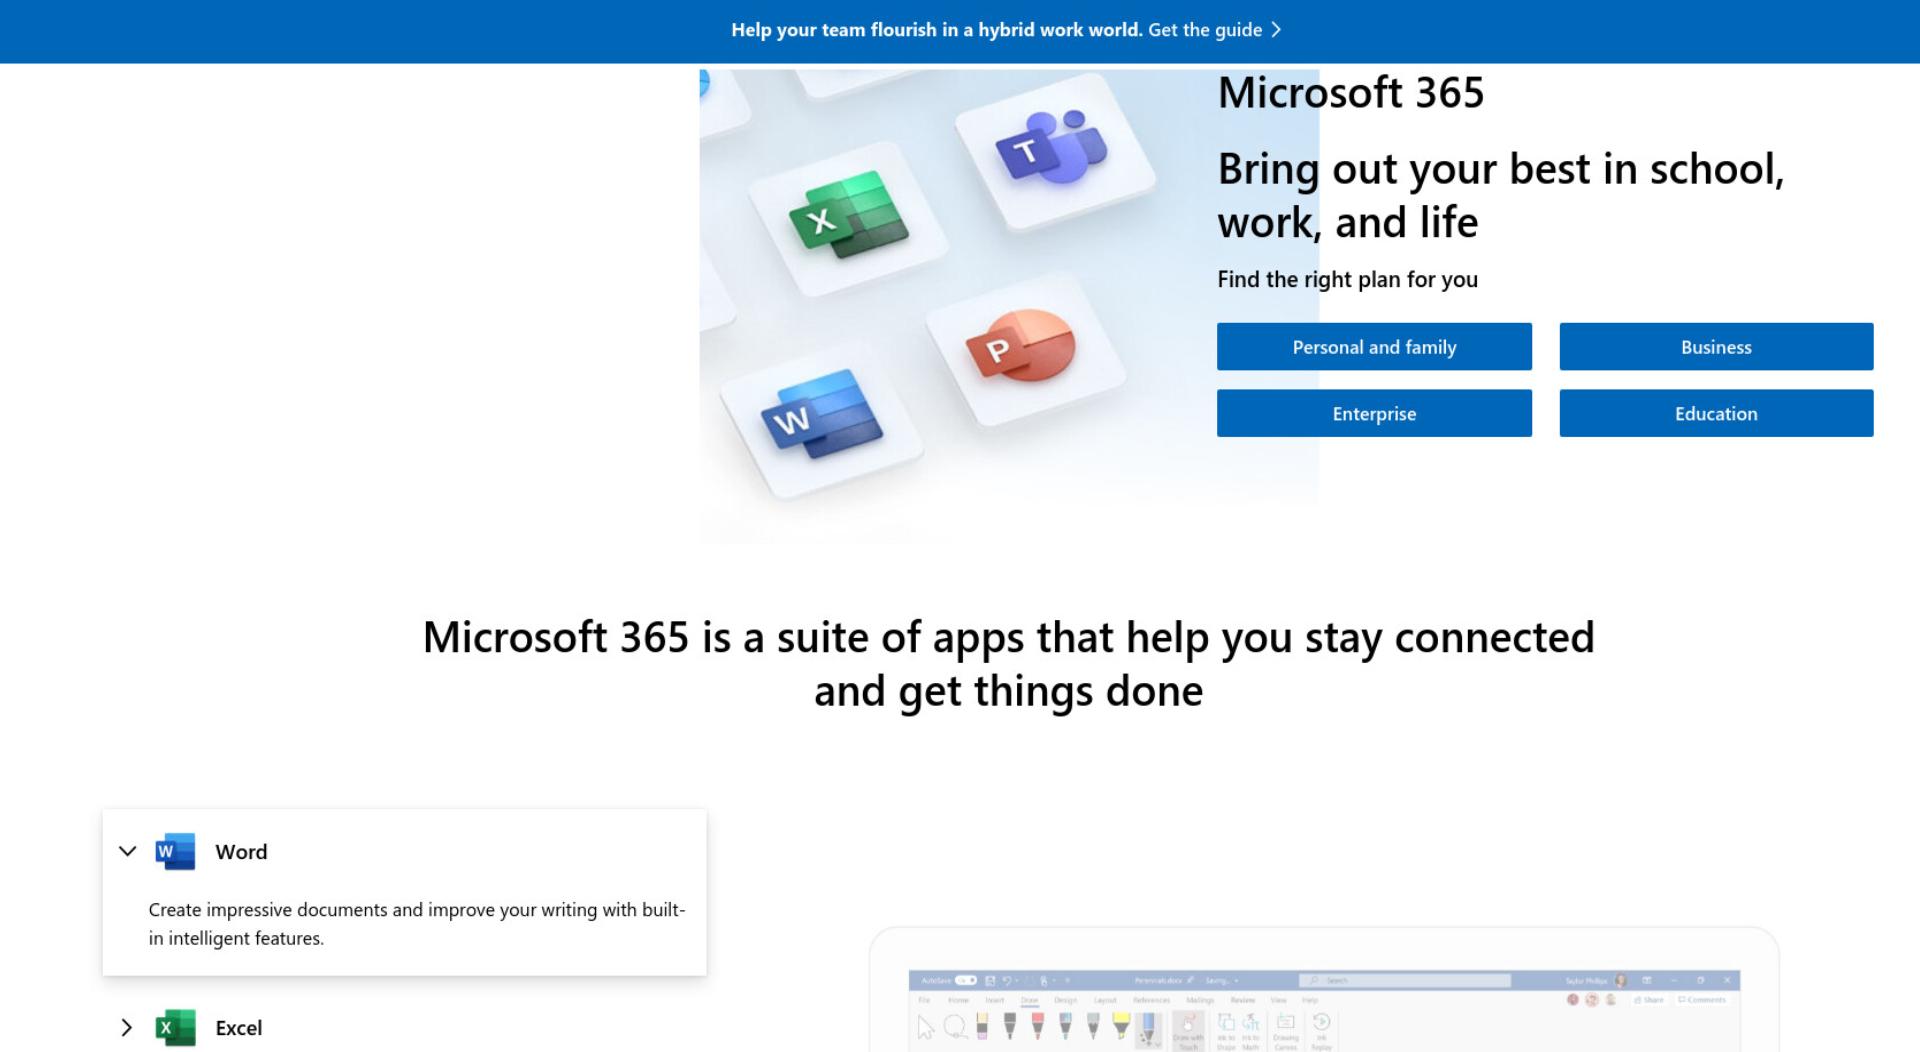
Task: Click the chevron arrow after Get the guide
Action: point(1276,30)
